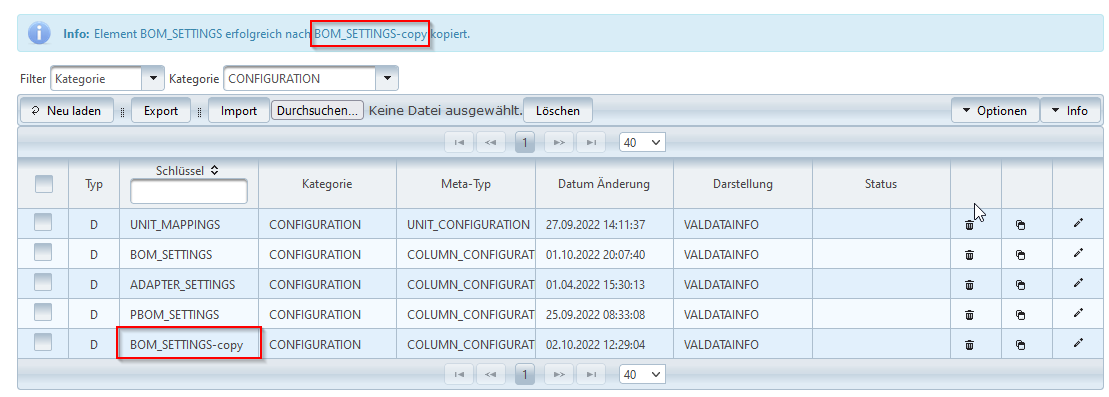Copy the ADAPTER_SETTINGS element
The width and height of the screenshot is (1109, 397).
[1020, 284]
